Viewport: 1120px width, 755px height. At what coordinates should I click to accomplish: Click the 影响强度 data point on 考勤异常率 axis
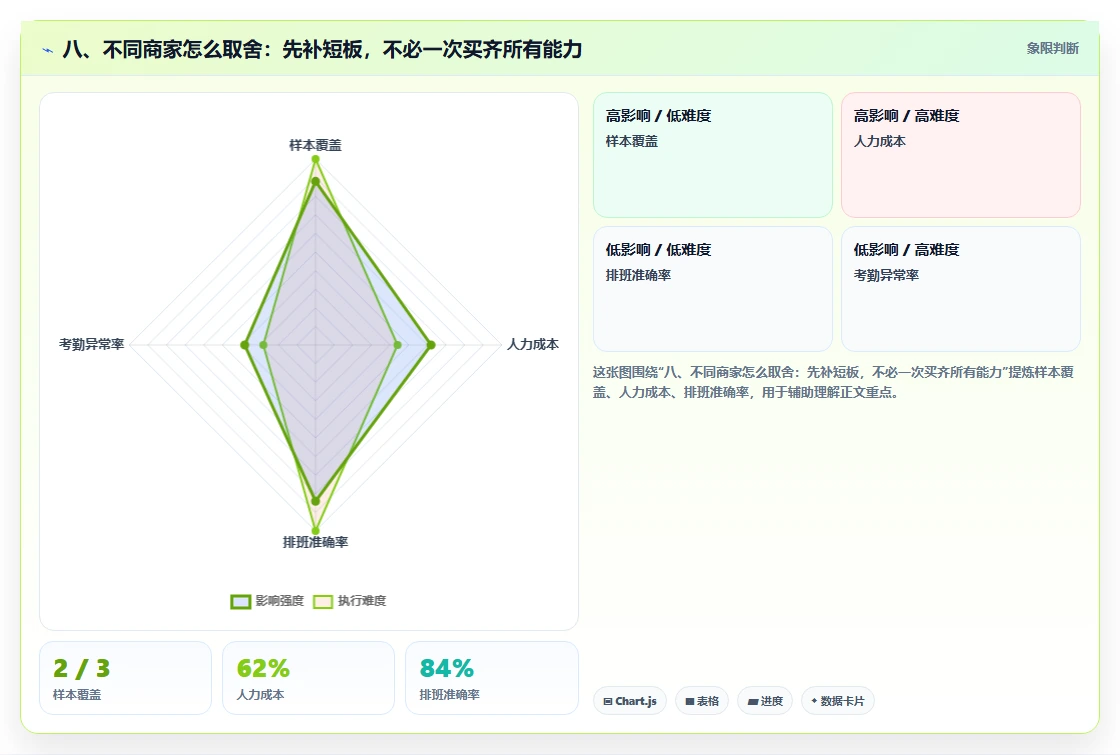click(245, 345)
